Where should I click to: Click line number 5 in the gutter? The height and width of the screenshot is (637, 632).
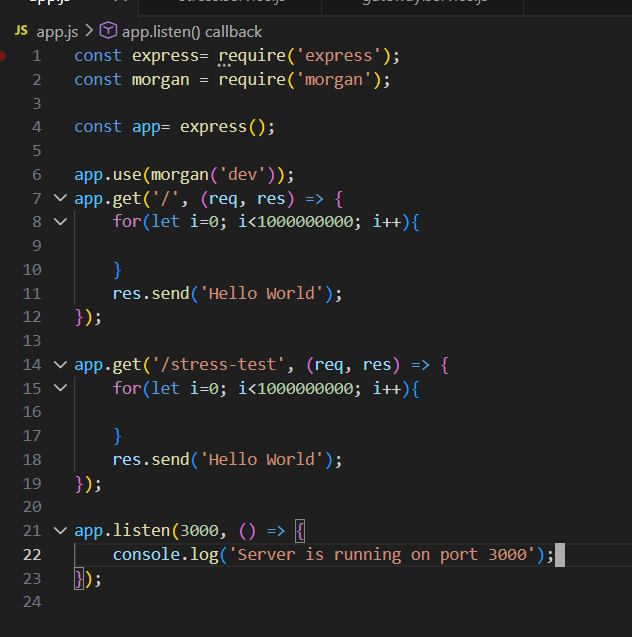pyautogui.click(x=37, y=151)
